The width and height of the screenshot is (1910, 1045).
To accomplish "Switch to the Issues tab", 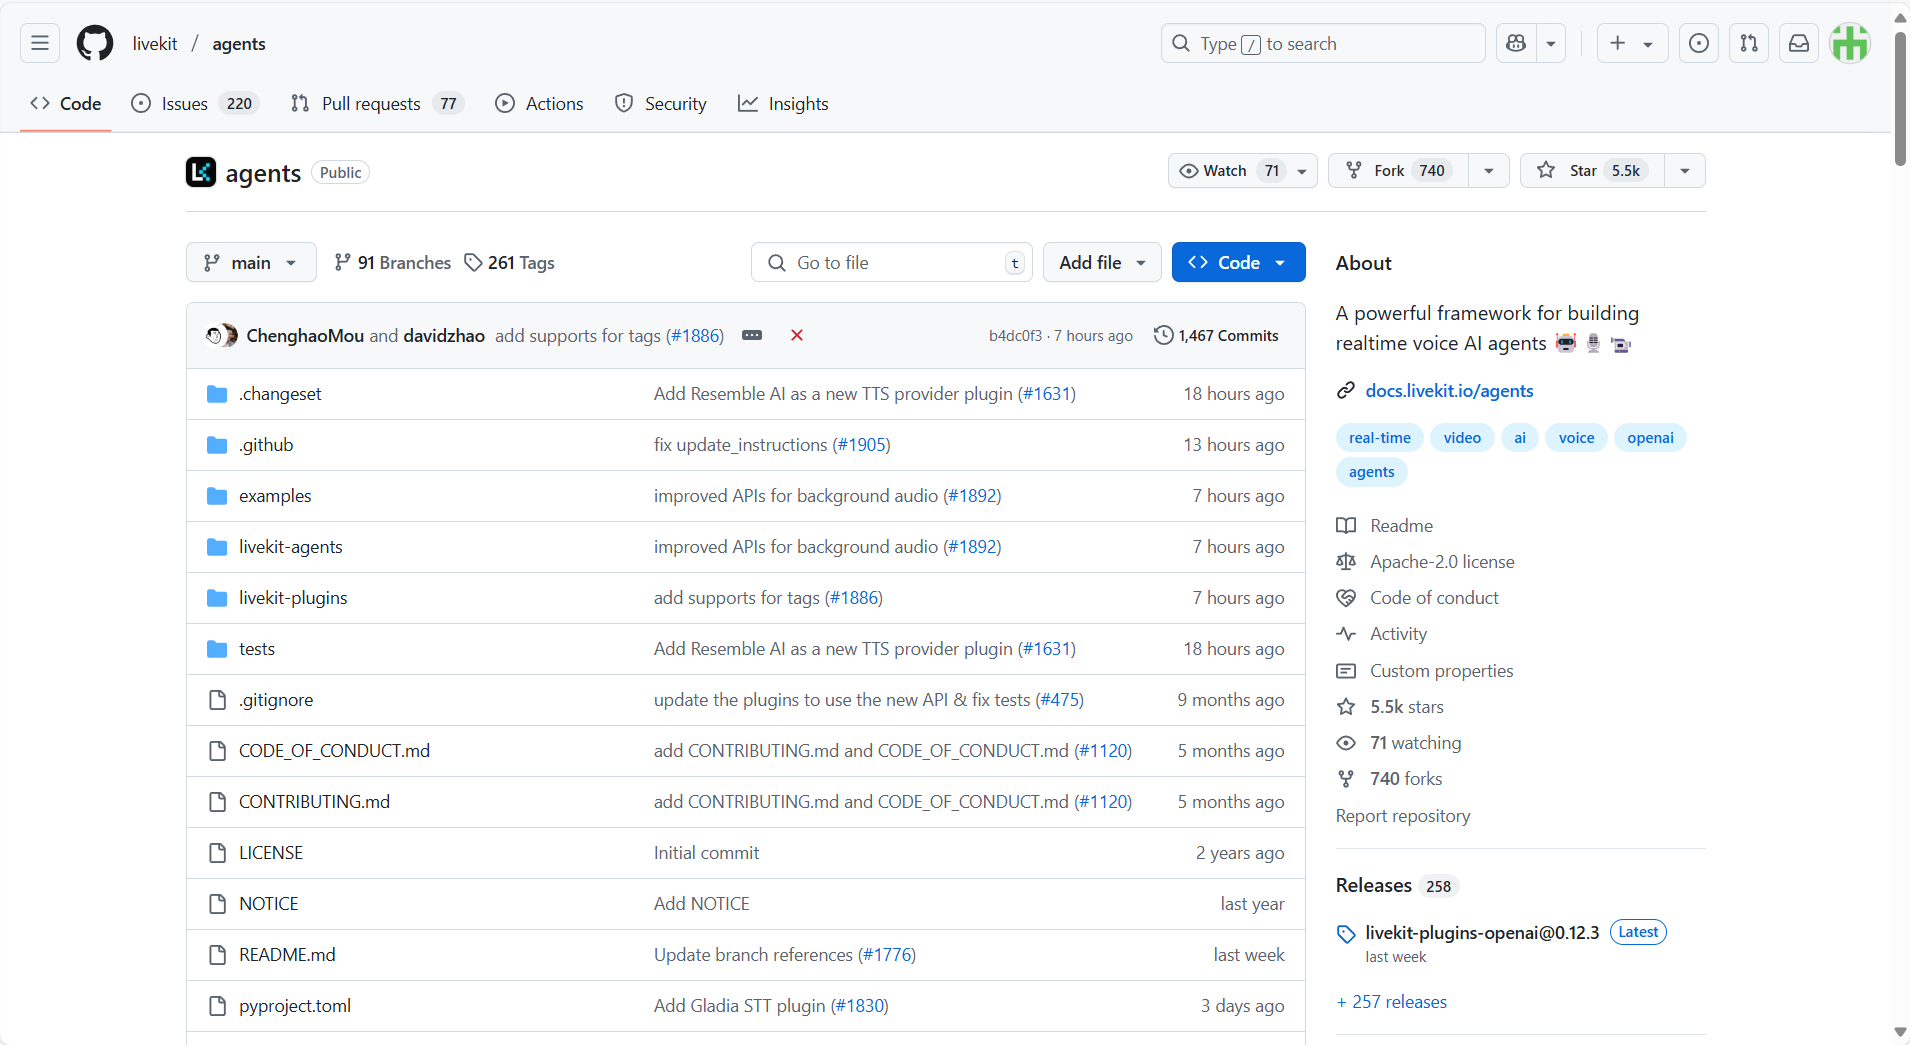I will pyautogui.click(x=195, y=103).
